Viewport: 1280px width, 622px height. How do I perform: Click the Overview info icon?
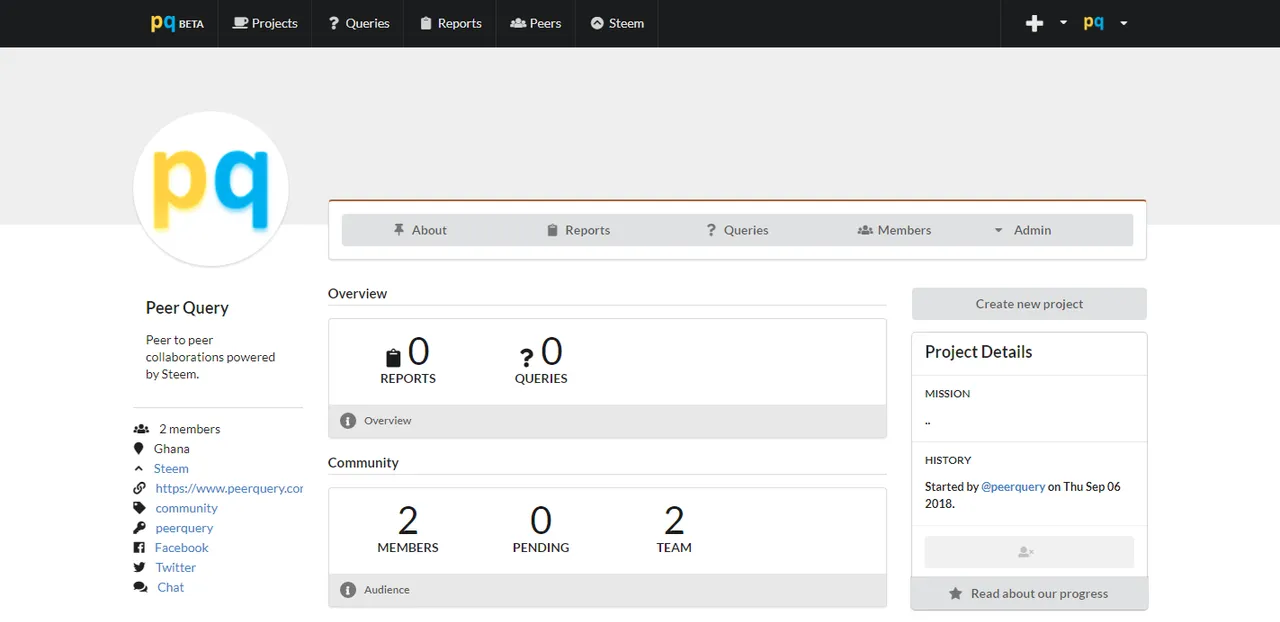click(348, 421)
